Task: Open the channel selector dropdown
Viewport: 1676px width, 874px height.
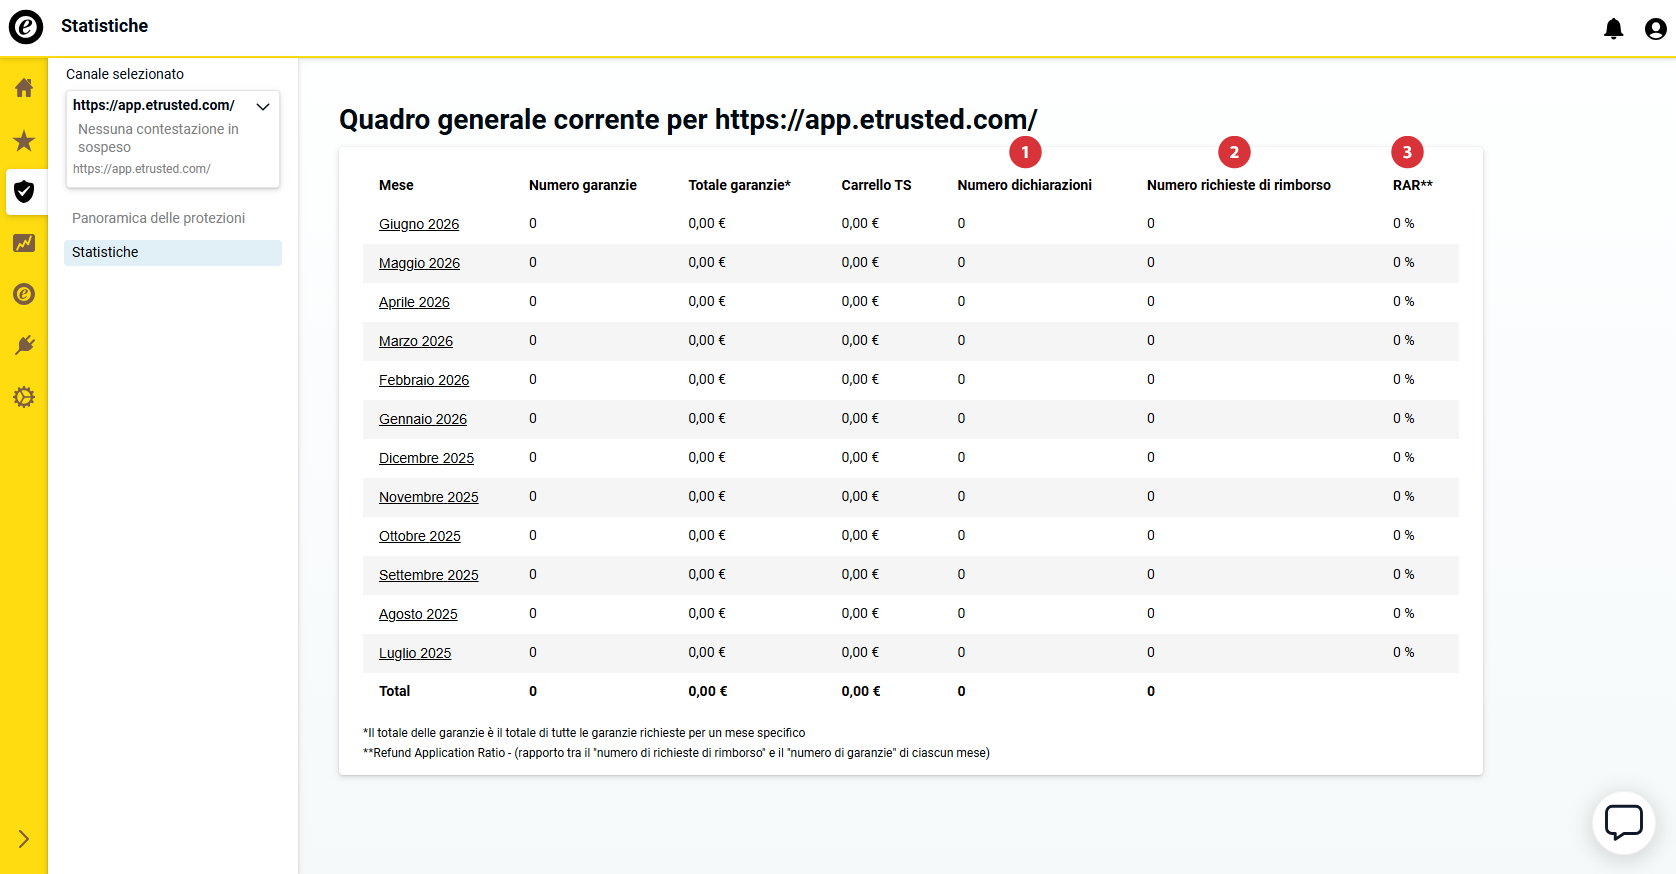Action: click(x=173, y=139)
